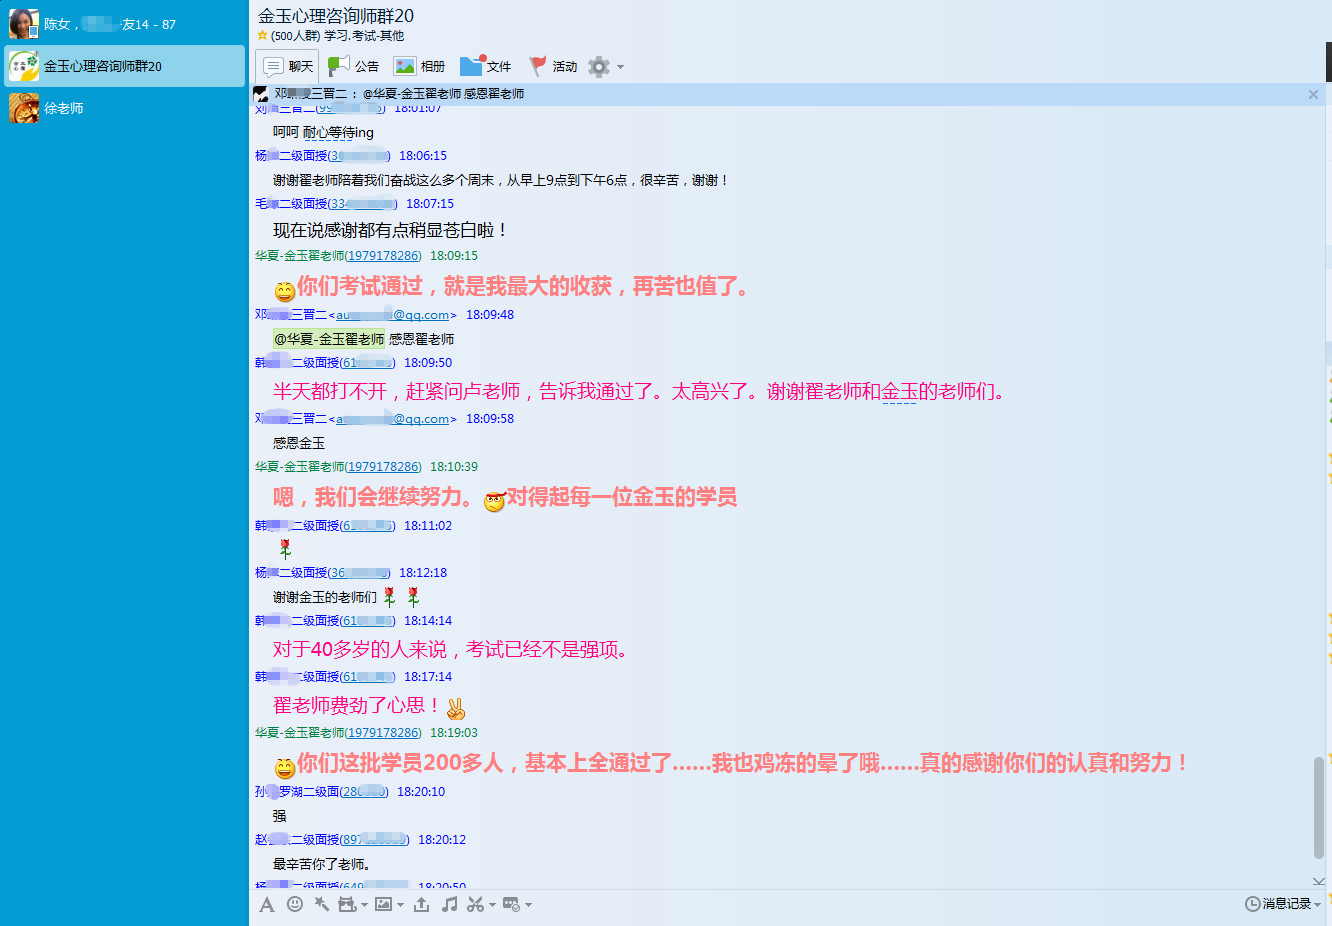Open the 相册 tab
Screen dimensions: 1332x926
coord(420,67)
